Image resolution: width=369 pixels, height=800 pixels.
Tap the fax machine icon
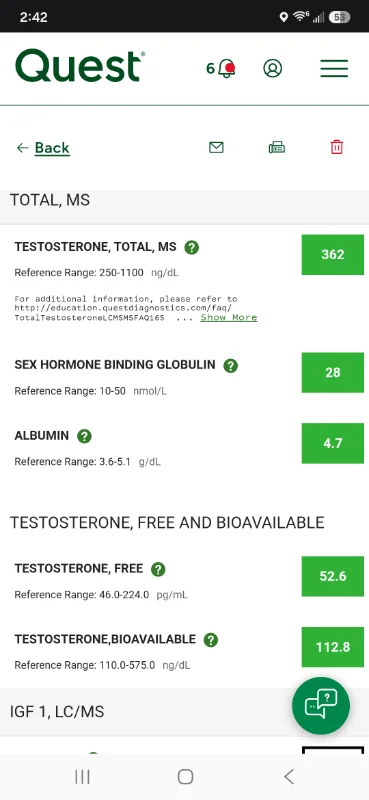coord(277,147)
